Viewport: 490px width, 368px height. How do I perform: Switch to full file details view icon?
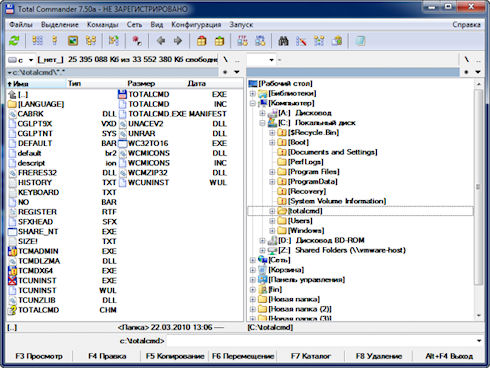click(55, 41)
